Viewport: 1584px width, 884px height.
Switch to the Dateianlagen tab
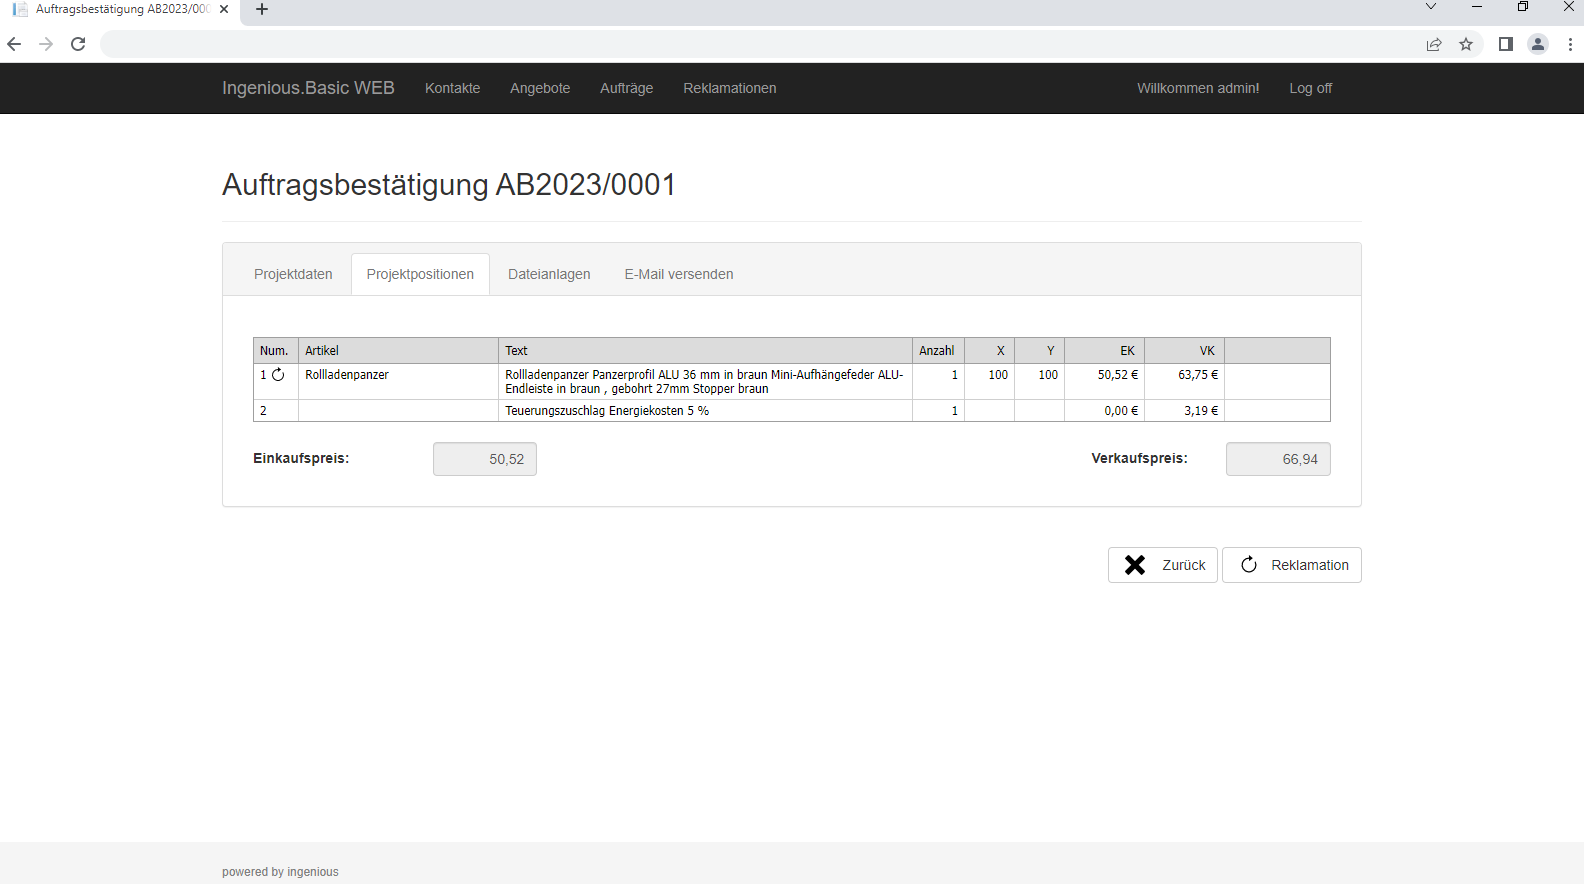549,274
